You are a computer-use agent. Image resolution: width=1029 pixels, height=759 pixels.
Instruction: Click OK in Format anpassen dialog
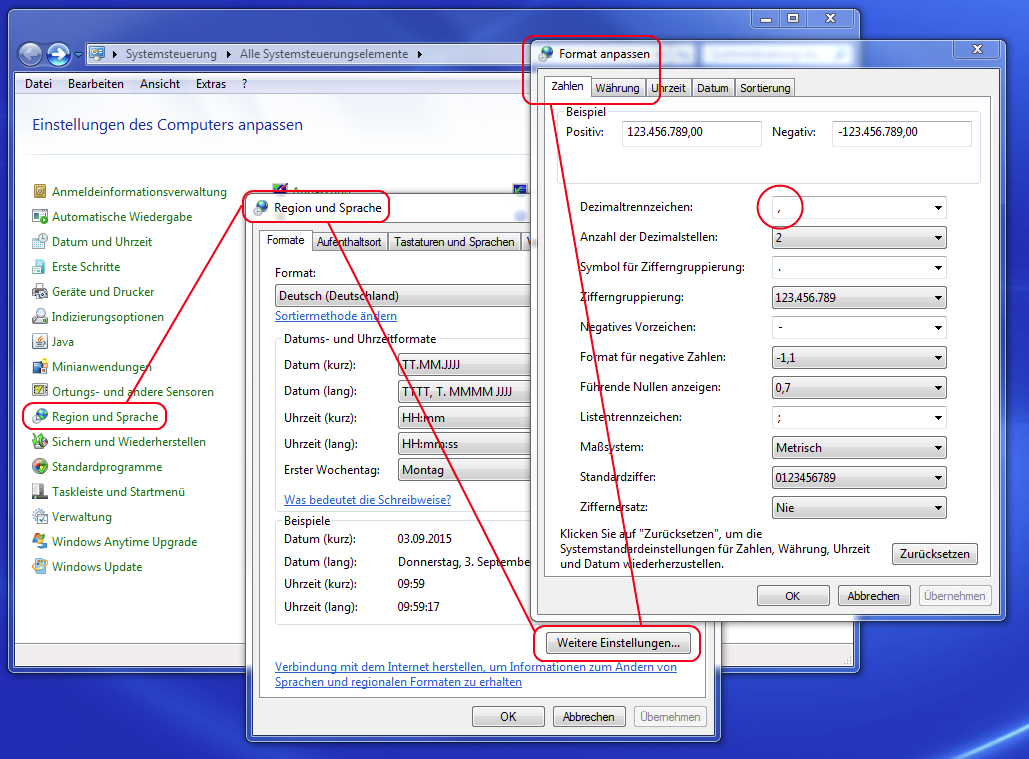[x=793, y=596]
